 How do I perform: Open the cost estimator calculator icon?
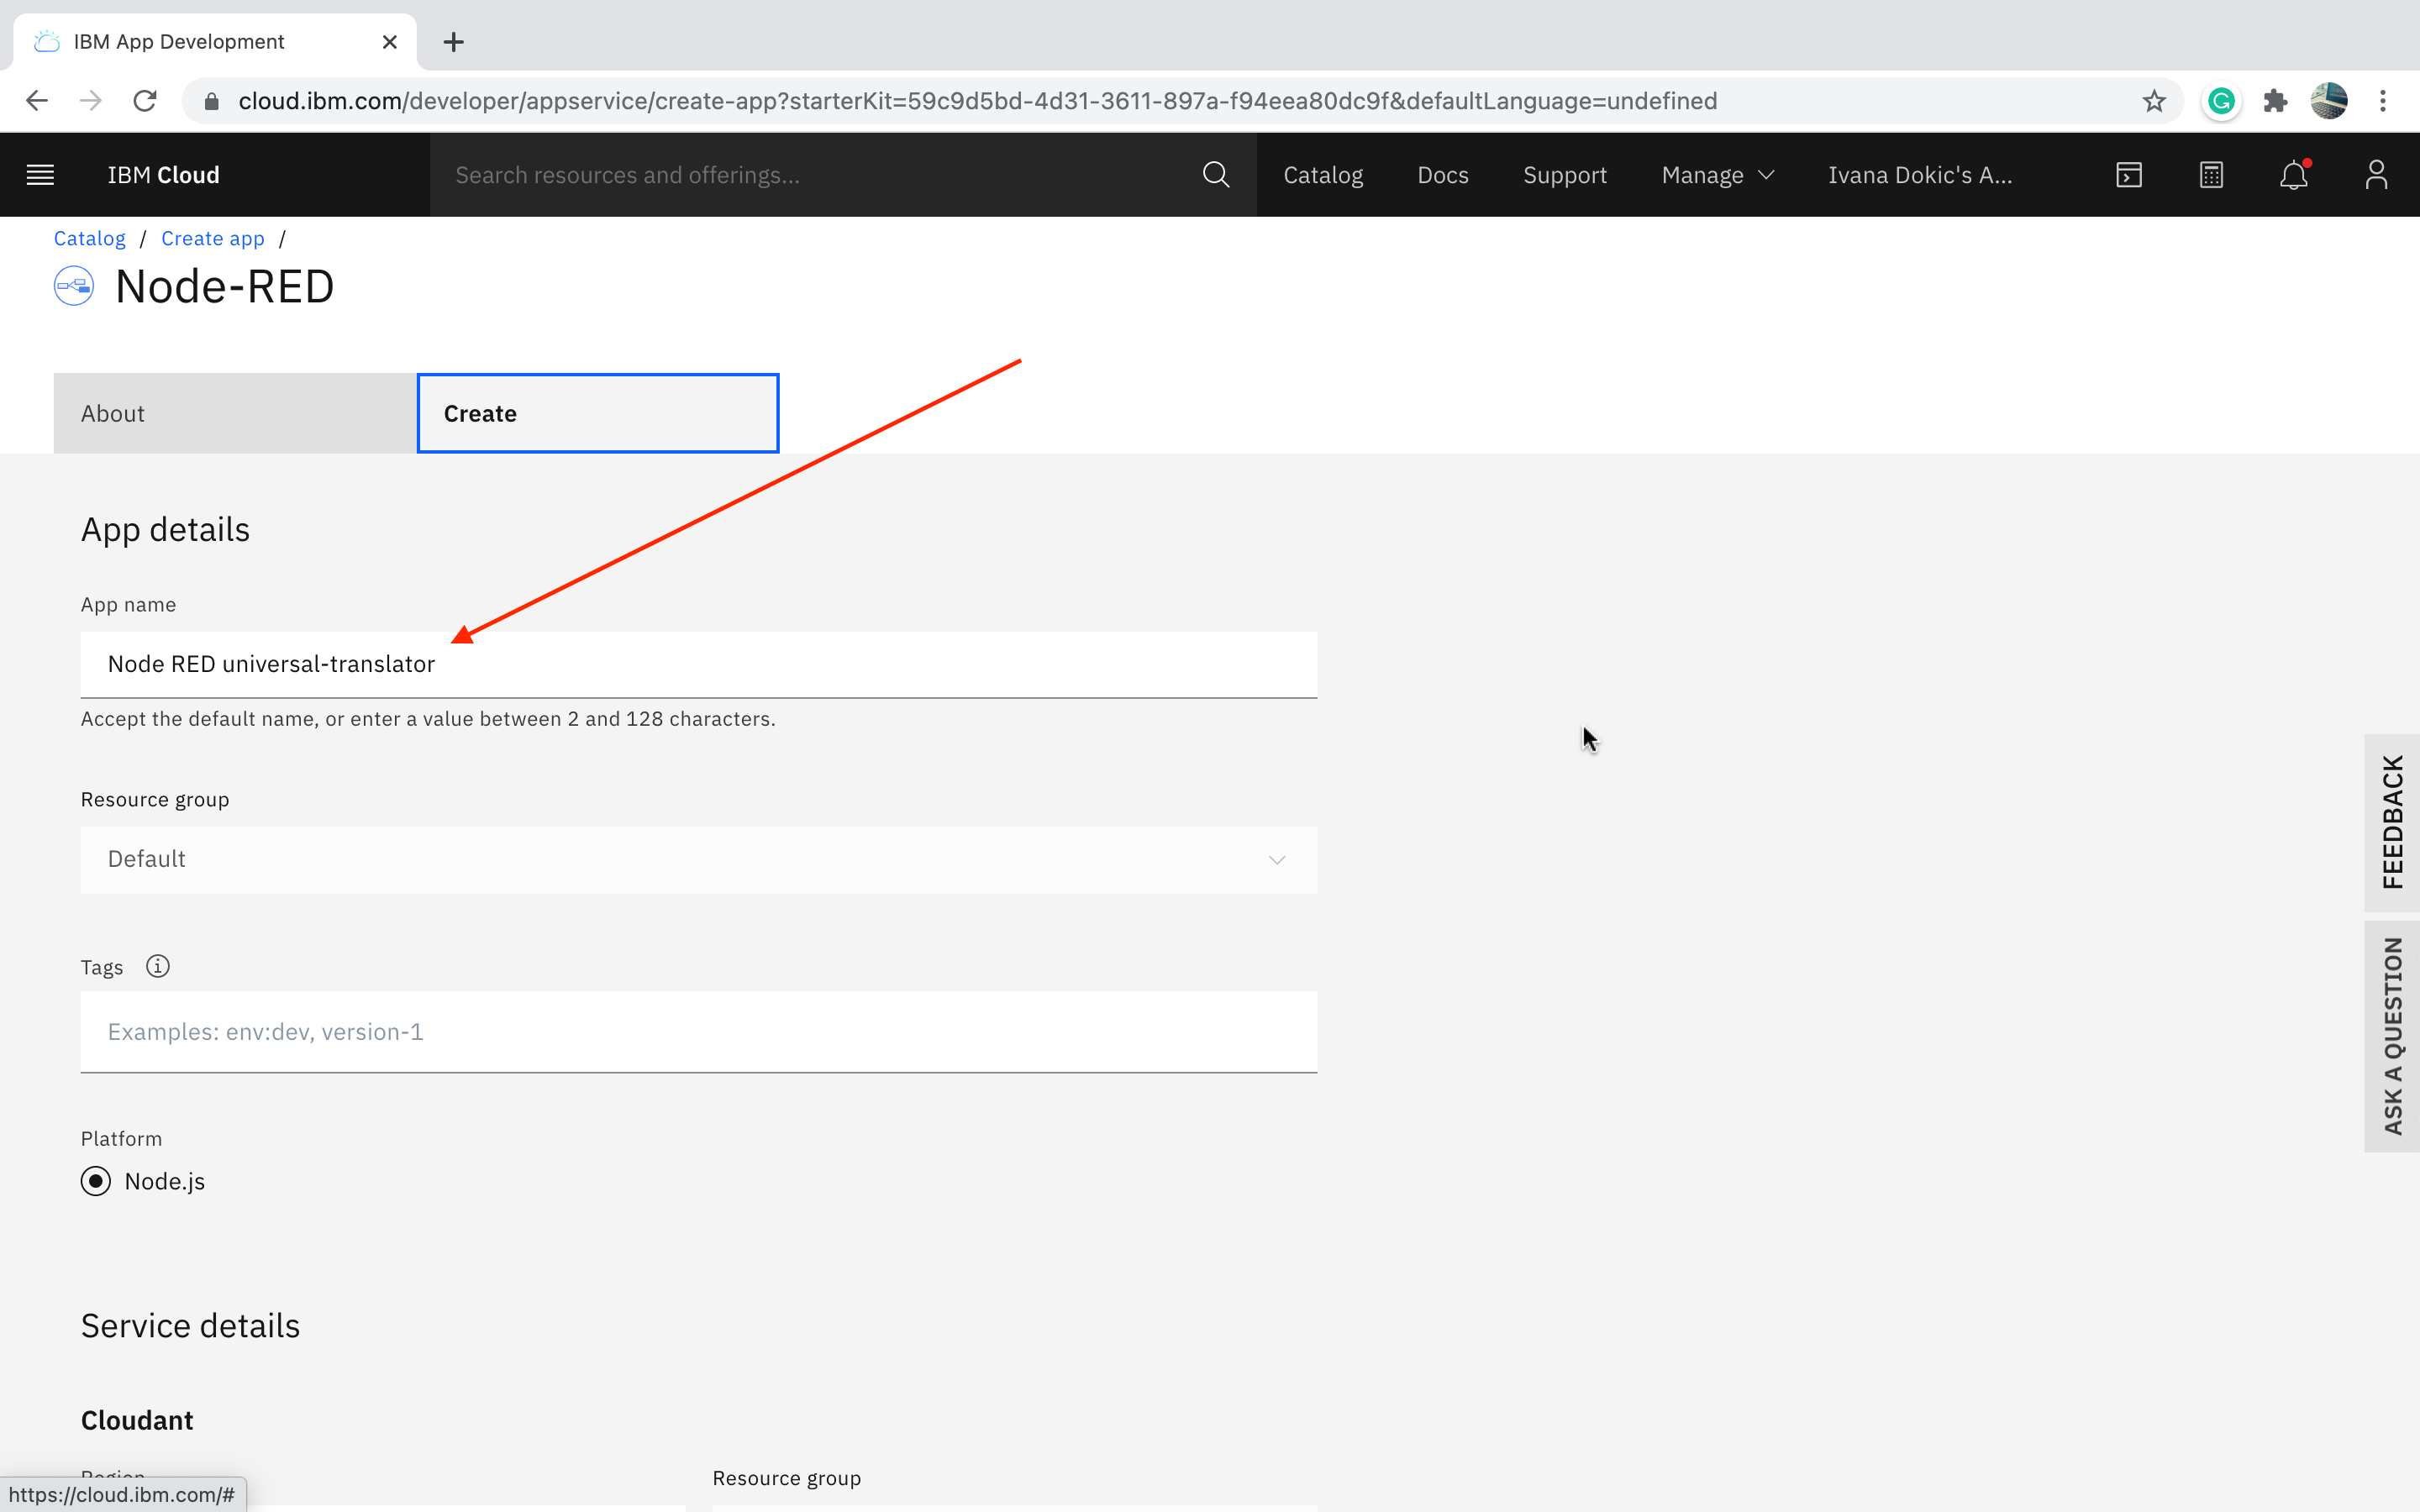click(2211, 175)
